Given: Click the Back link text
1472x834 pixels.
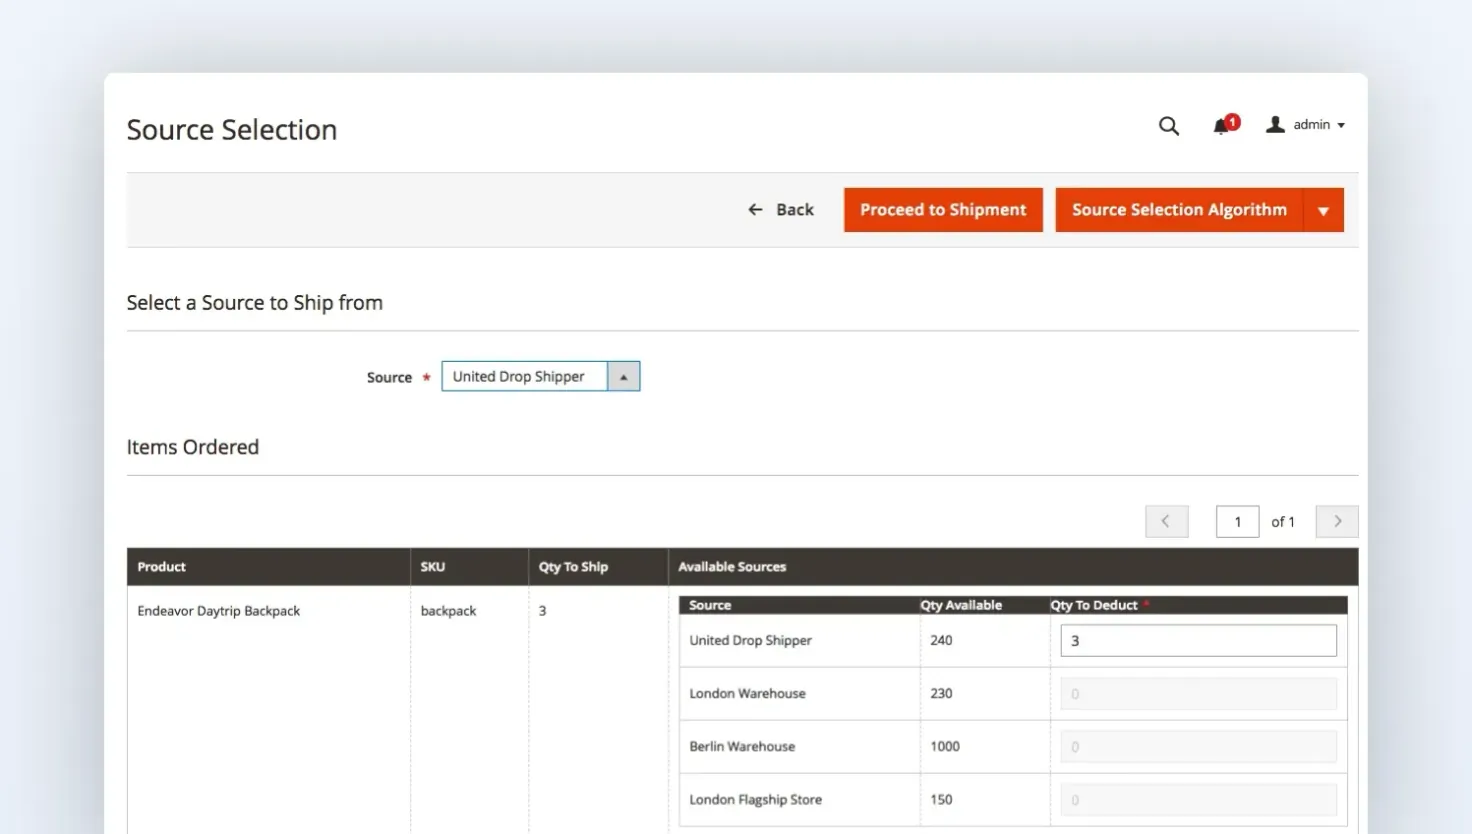Looking at the screenshot, I should [x=795, y=210].
